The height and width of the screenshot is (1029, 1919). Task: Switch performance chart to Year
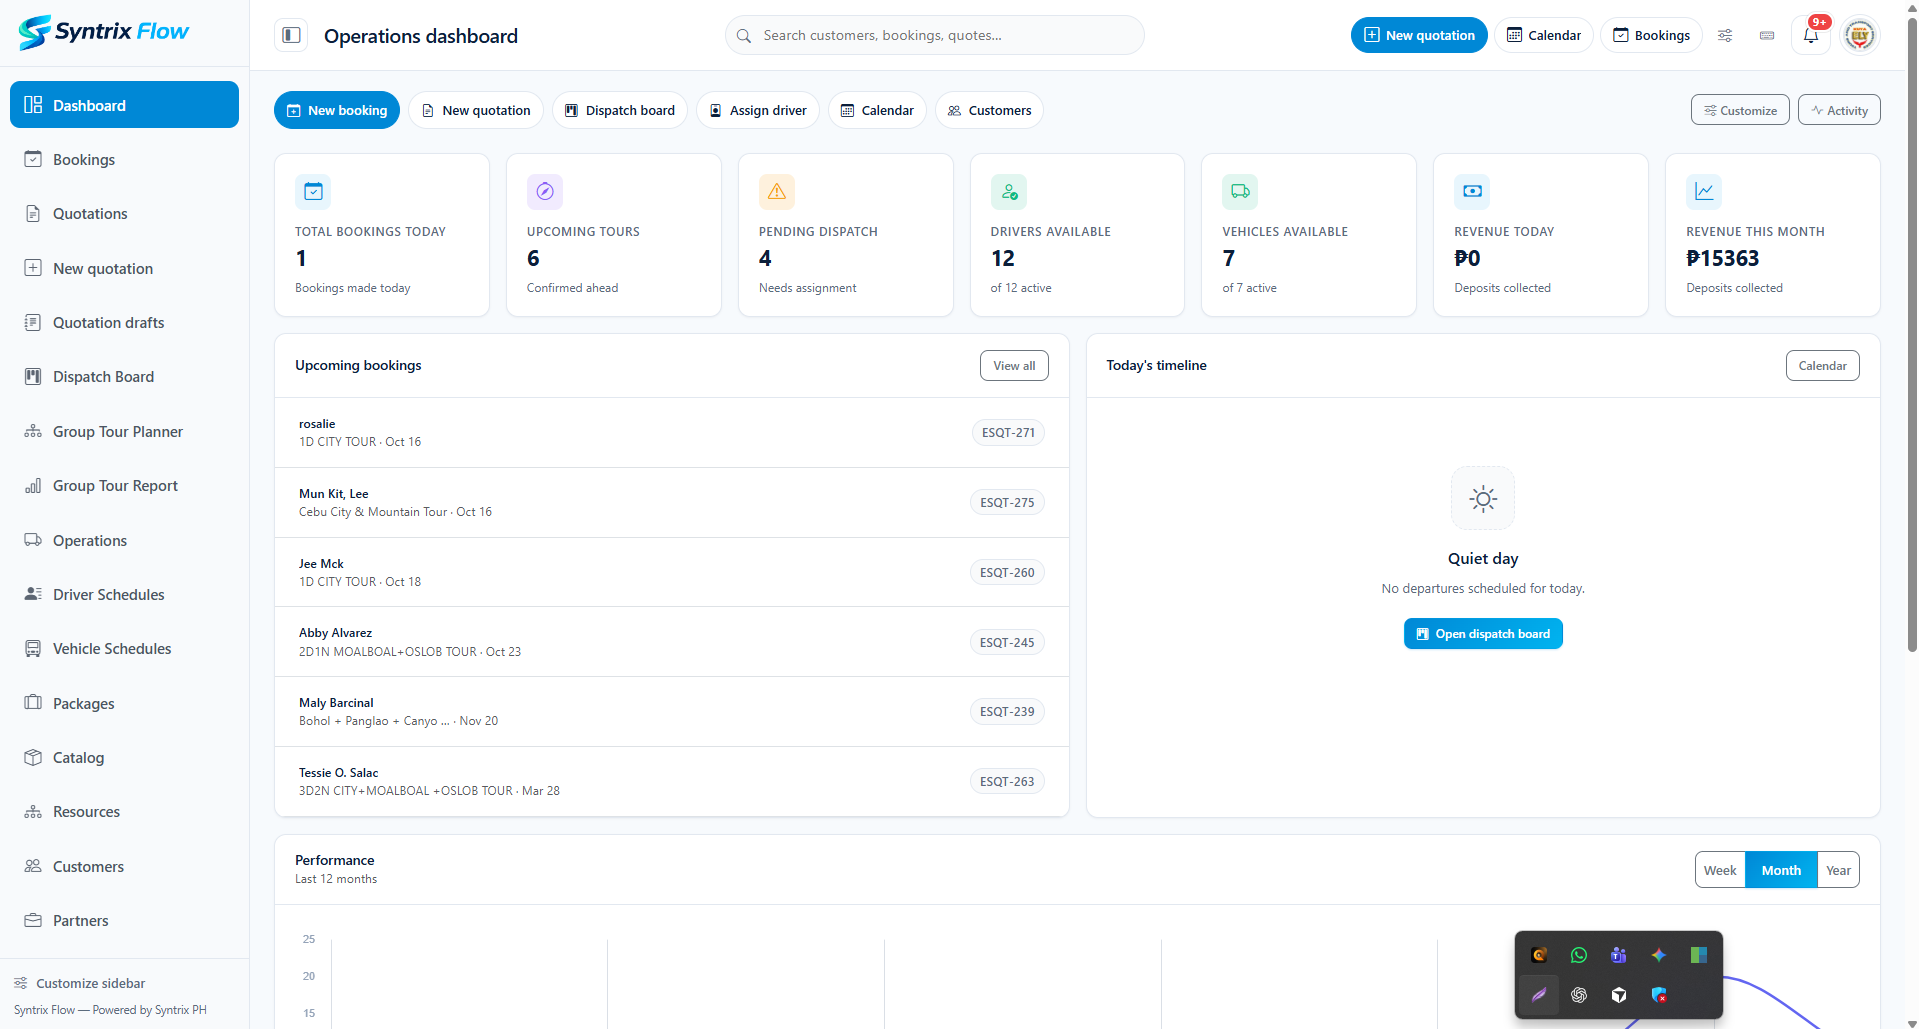[1838, 870]
